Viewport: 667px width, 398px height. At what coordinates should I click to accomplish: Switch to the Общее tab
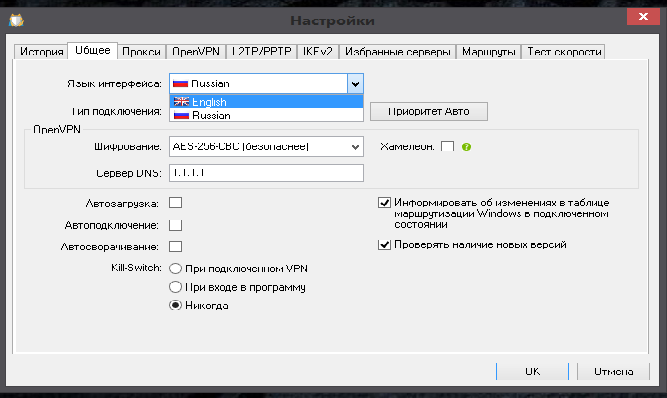coord(93,50)
